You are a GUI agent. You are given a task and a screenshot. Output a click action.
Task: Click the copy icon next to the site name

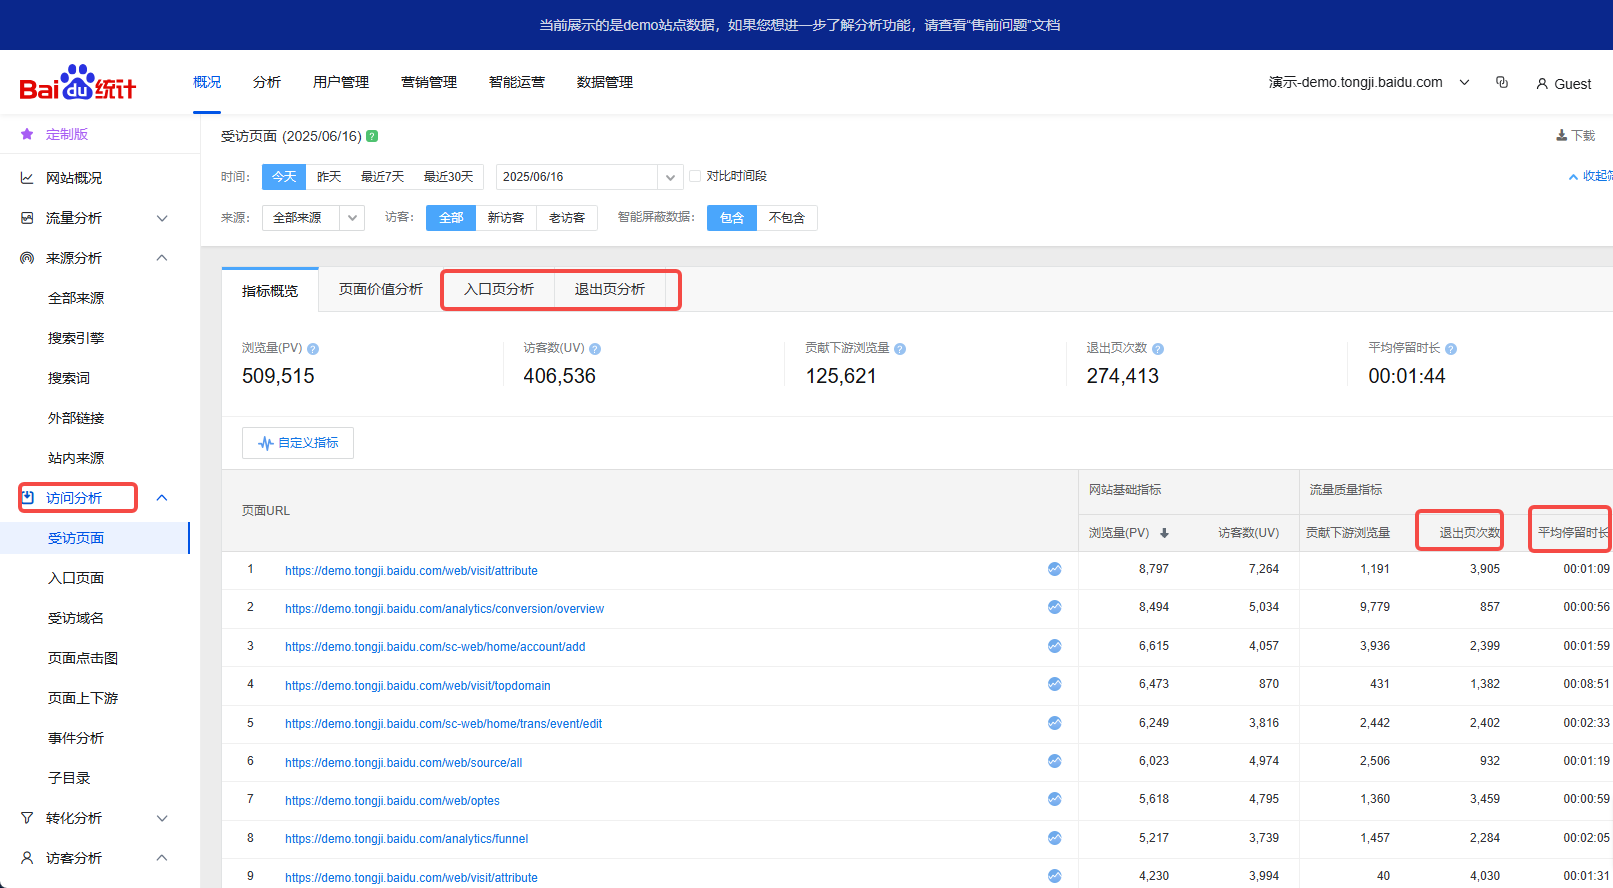pyautogui.click(x=1501, y=83)
